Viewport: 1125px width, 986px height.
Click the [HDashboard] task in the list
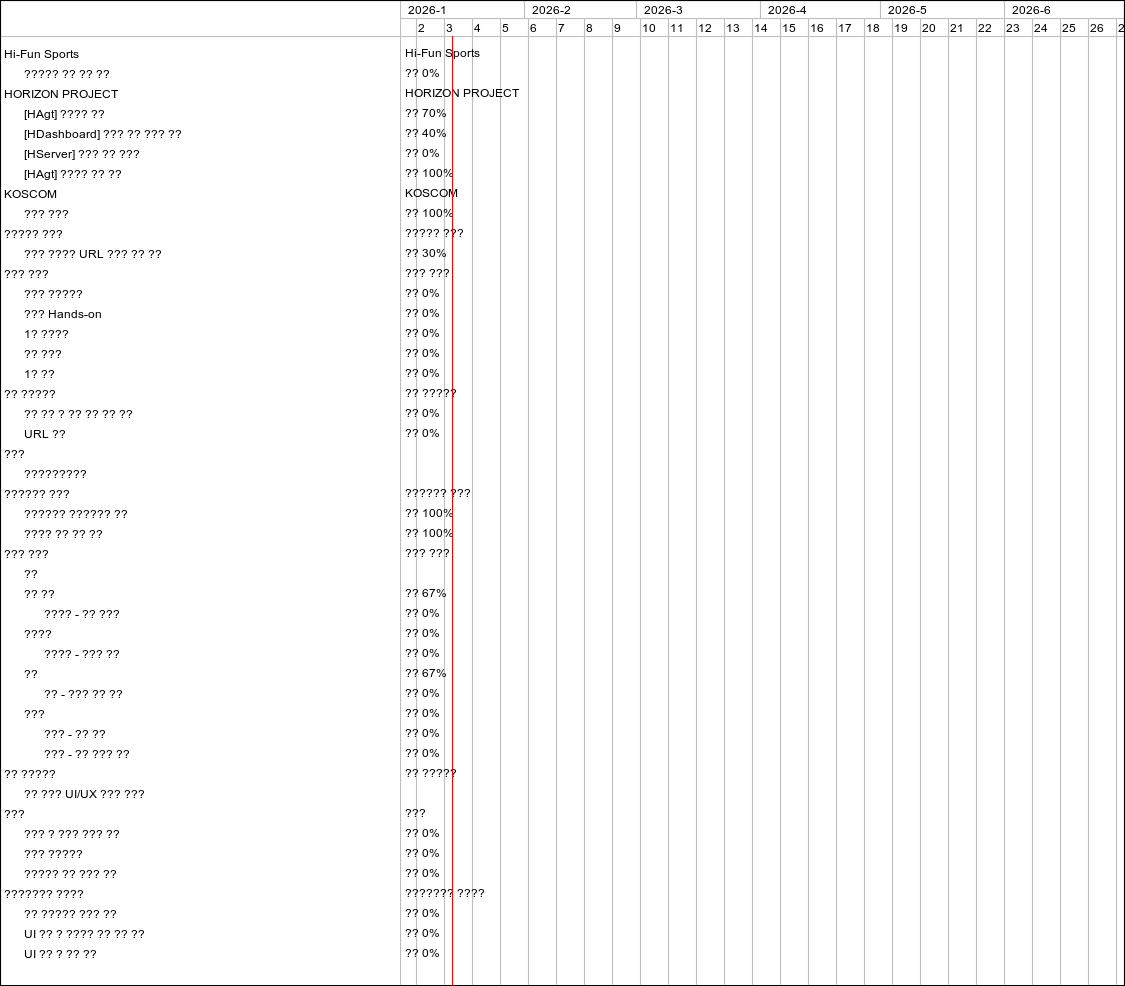(x=102, y=134)
